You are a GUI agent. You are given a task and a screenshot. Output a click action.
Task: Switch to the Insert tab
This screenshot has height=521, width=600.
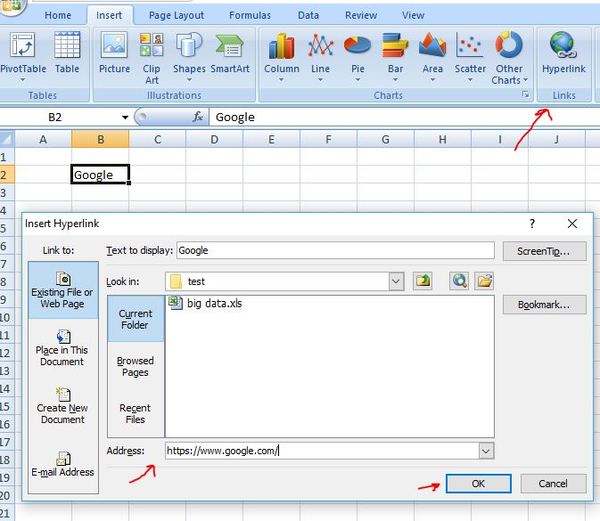click(x=109, y=15)
